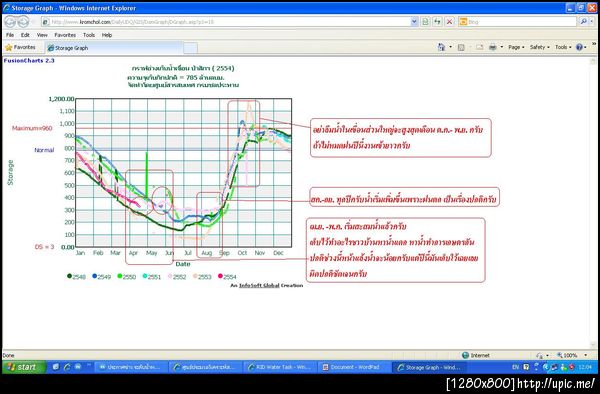Launch Internet Explorer from quick launch
The image size is (600, 394).
pyautogui.click(x=67, y=367)
